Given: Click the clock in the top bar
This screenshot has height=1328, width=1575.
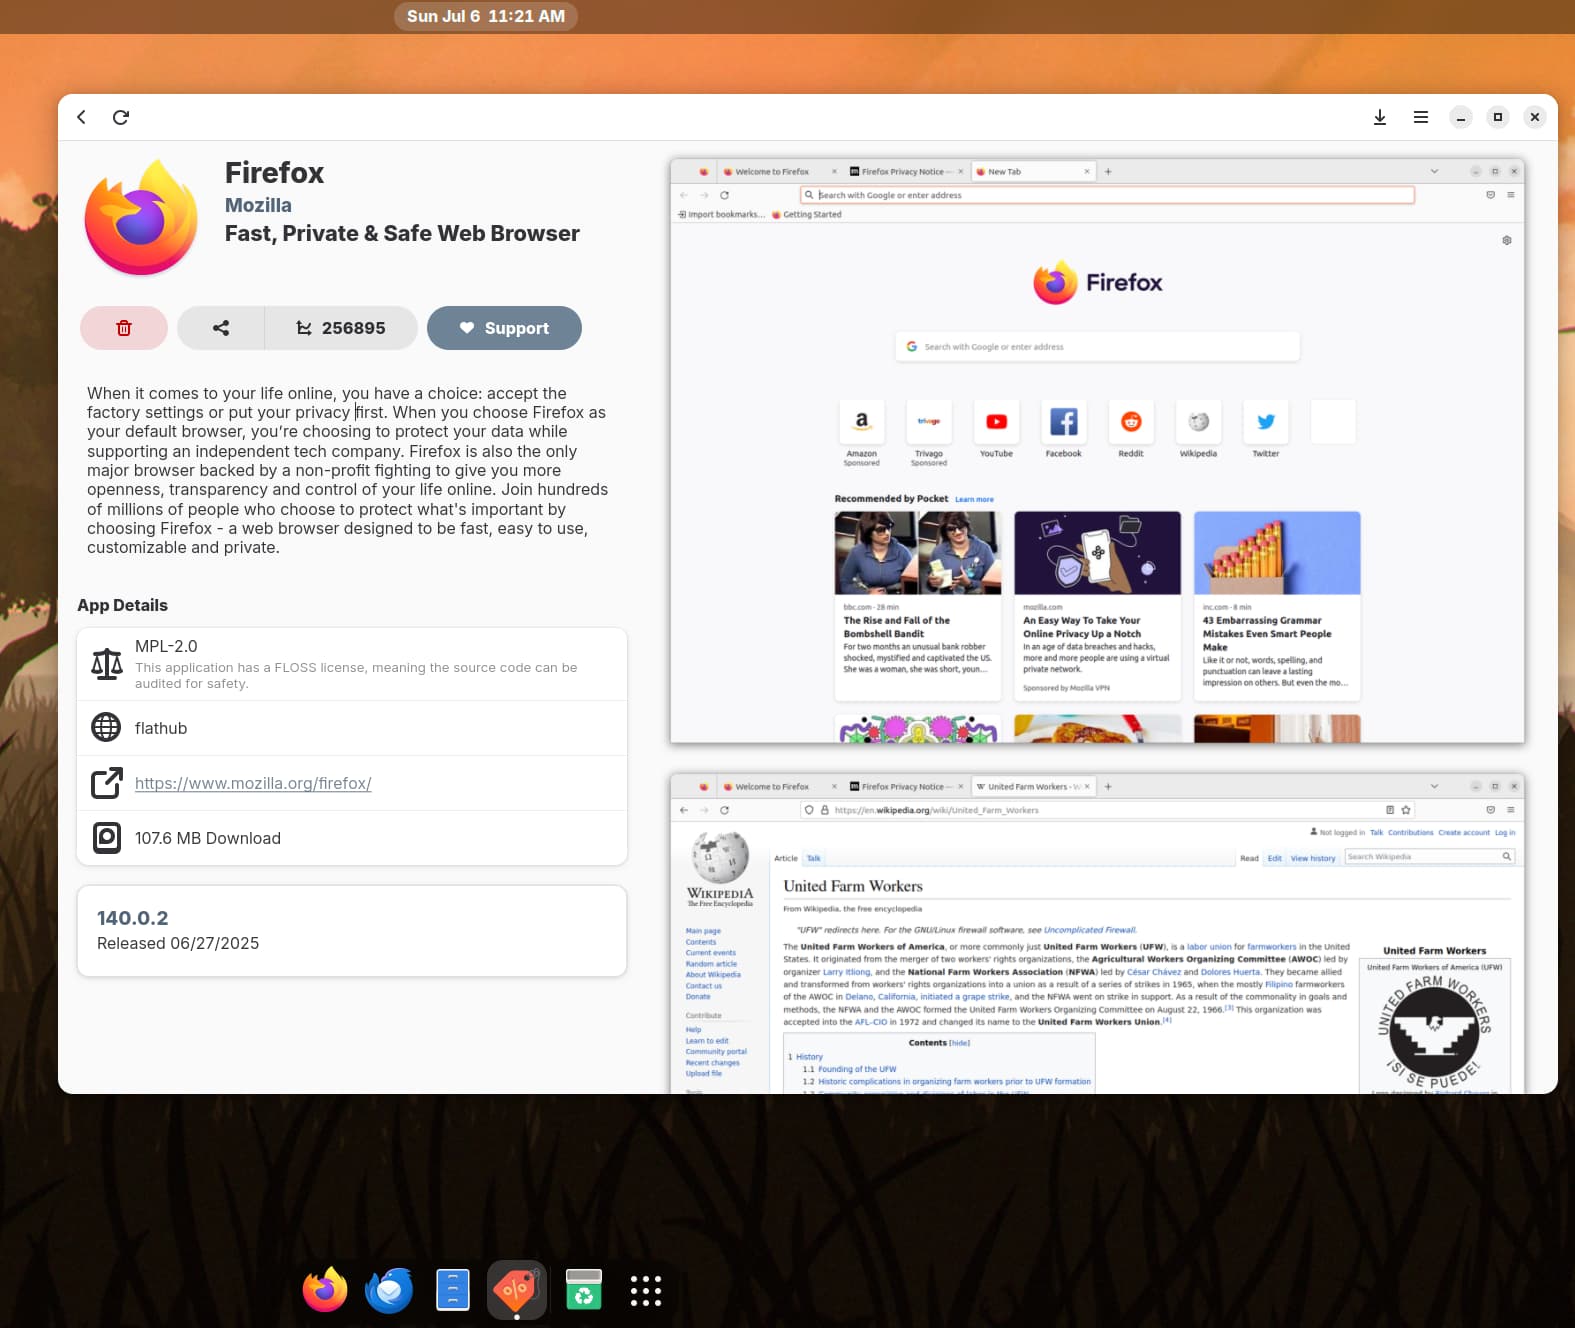Looking at the screenshot, I should (x=486, y=16).
